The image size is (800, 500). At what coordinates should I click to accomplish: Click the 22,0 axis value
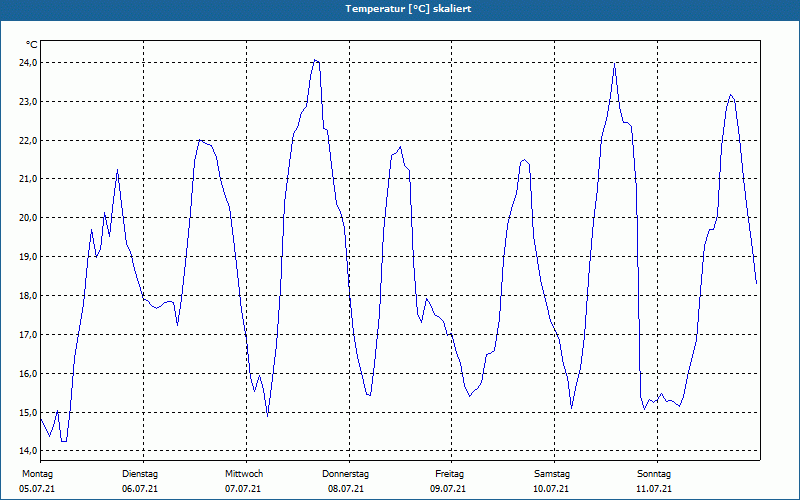28,140
